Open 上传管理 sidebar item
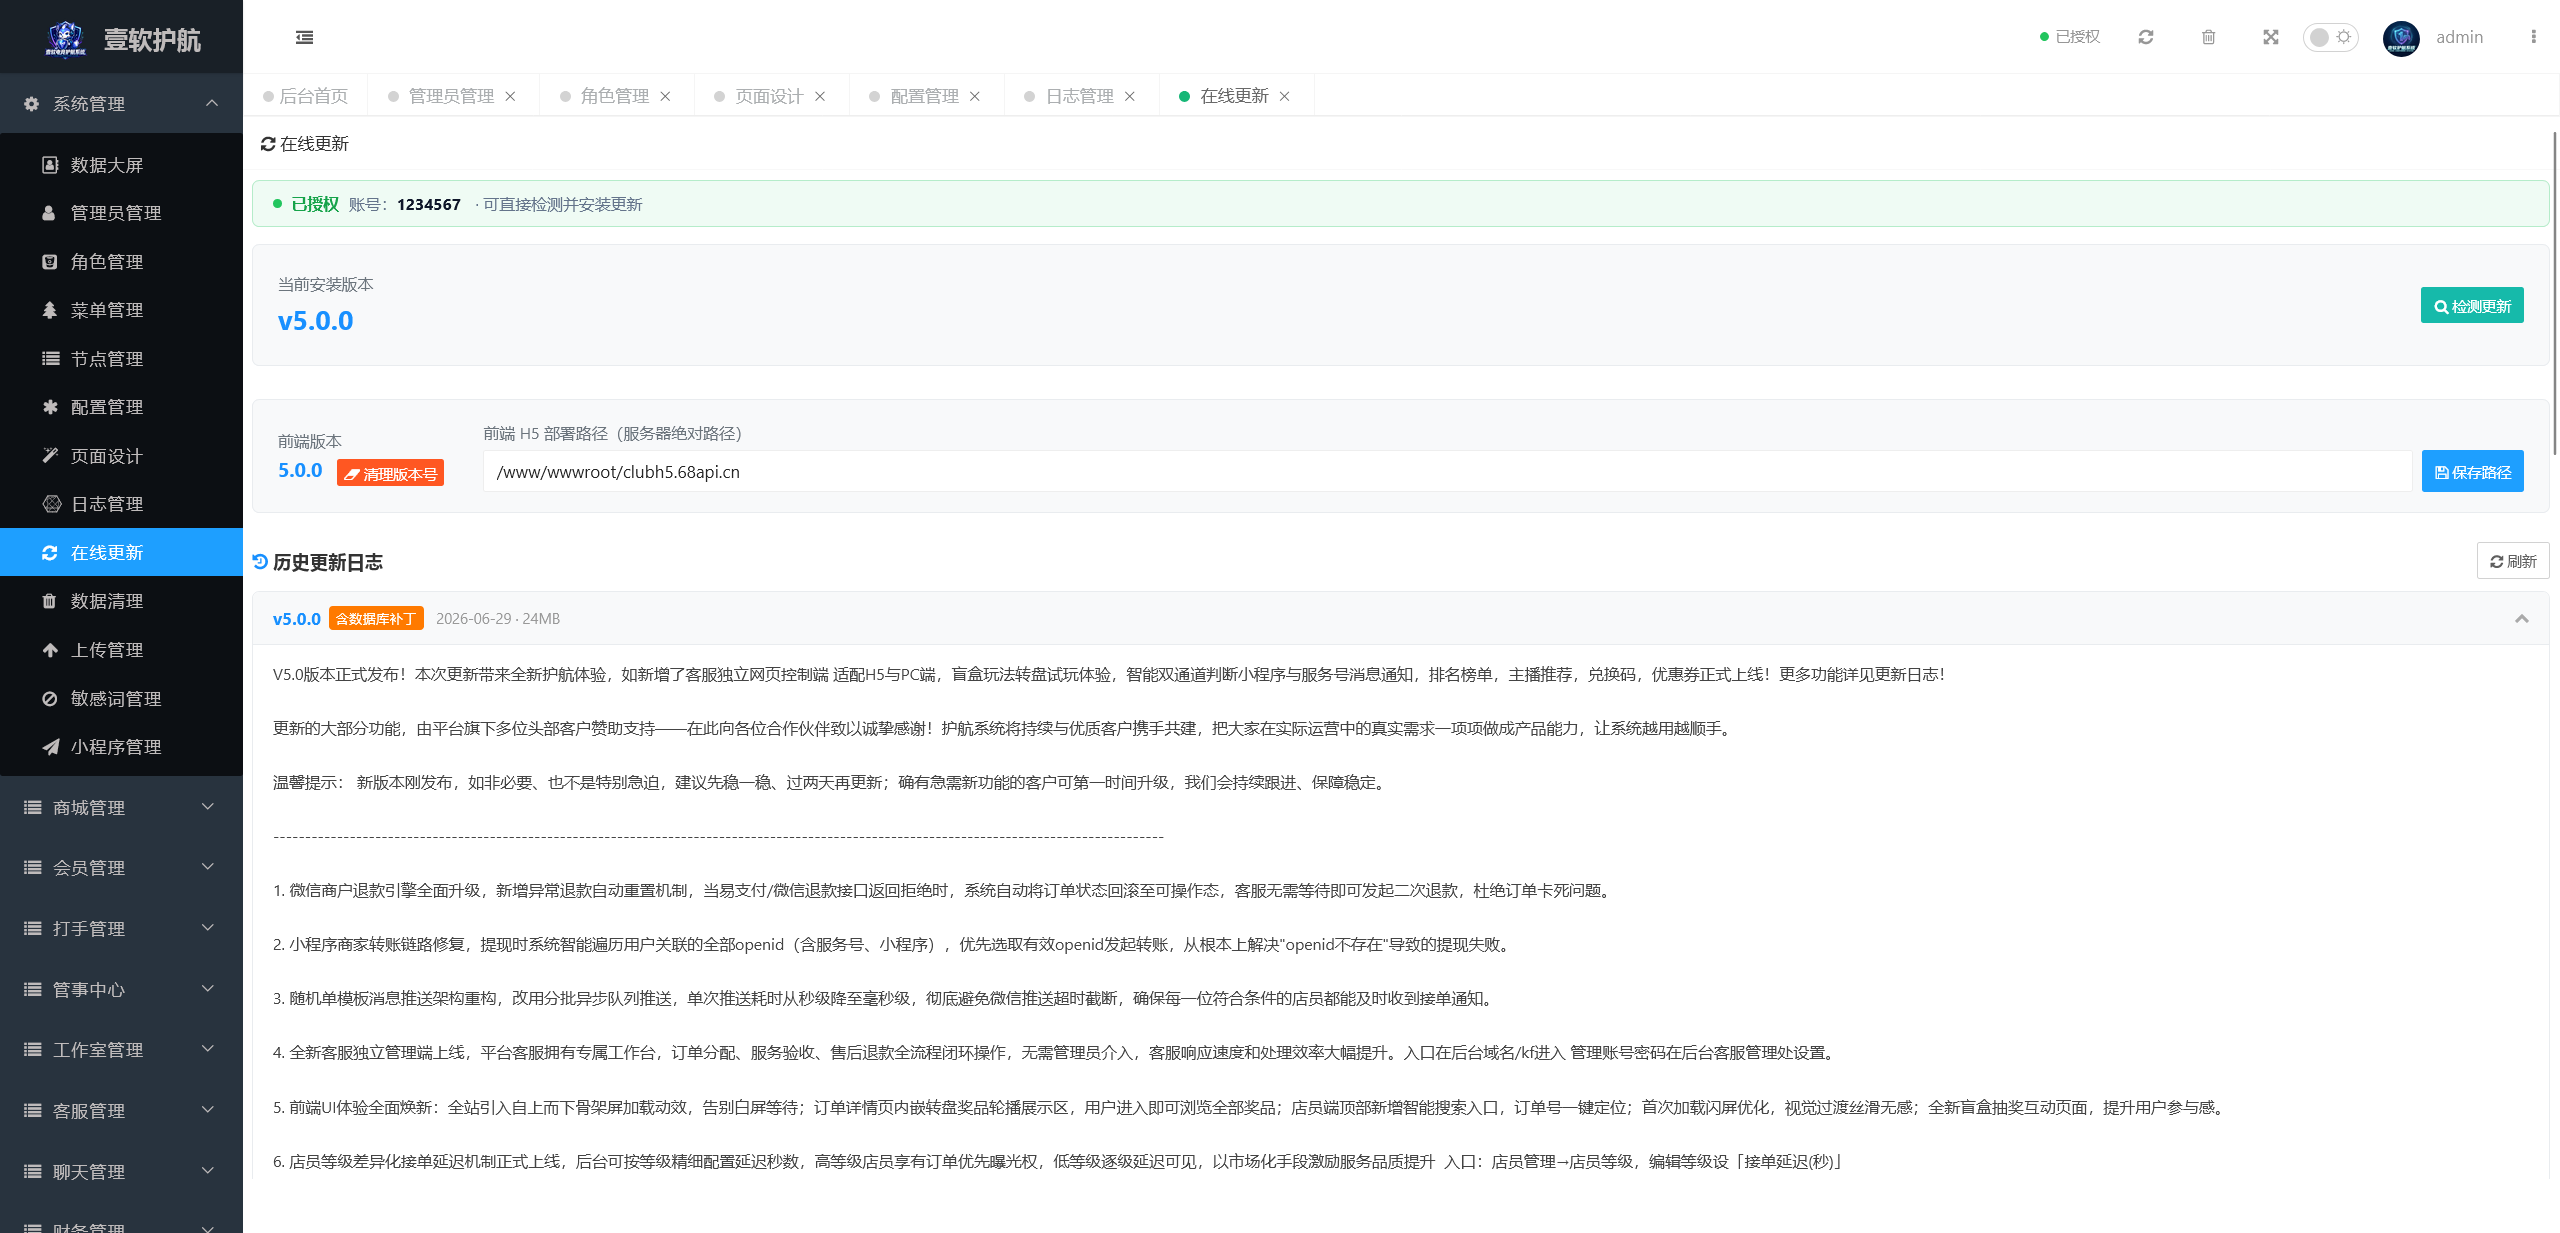 pyautogui.click(x=121, y=650)
